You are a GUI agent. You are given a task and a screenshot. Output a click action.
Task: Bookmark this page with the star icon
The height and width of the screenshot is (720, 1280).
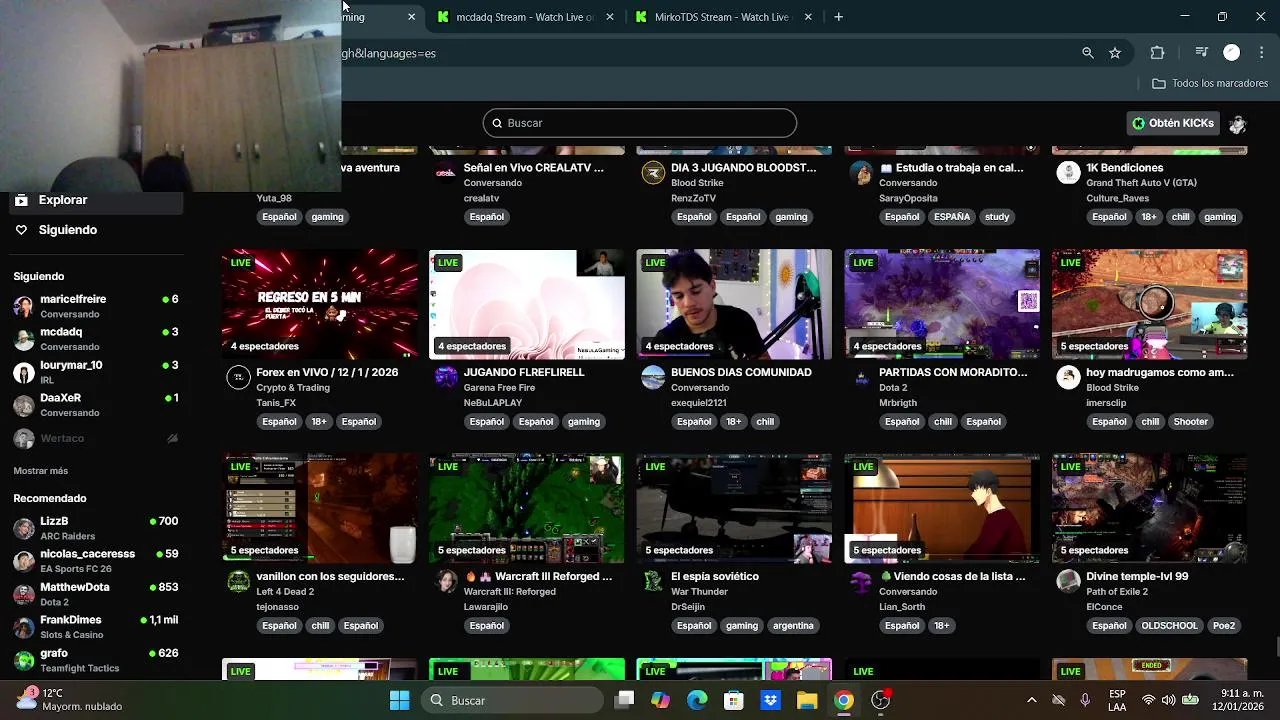pos(1115,53)
